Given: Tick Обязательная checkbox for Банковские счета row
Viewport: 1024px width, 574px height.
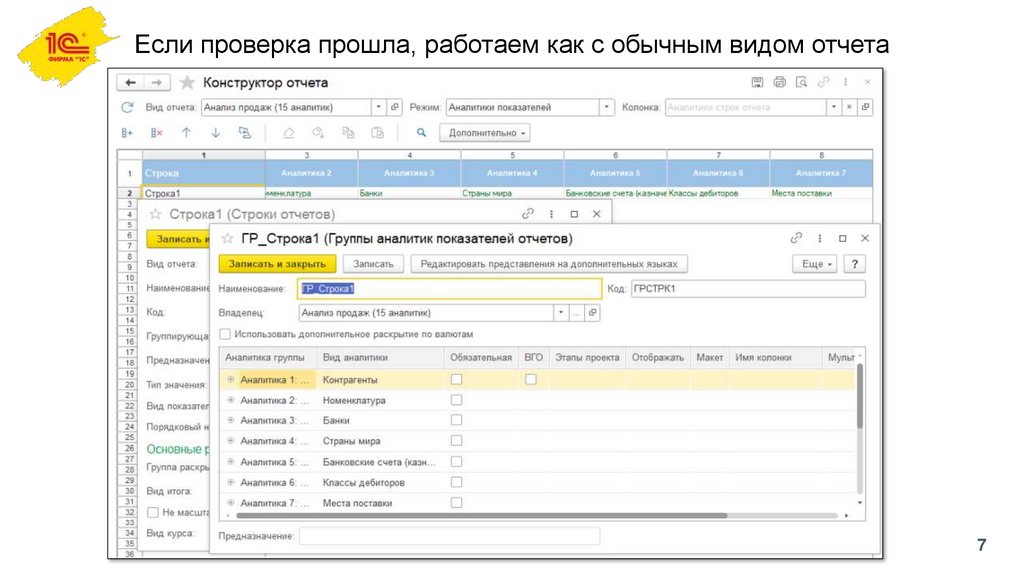Looking at the screenshot, I should point(456,462).
